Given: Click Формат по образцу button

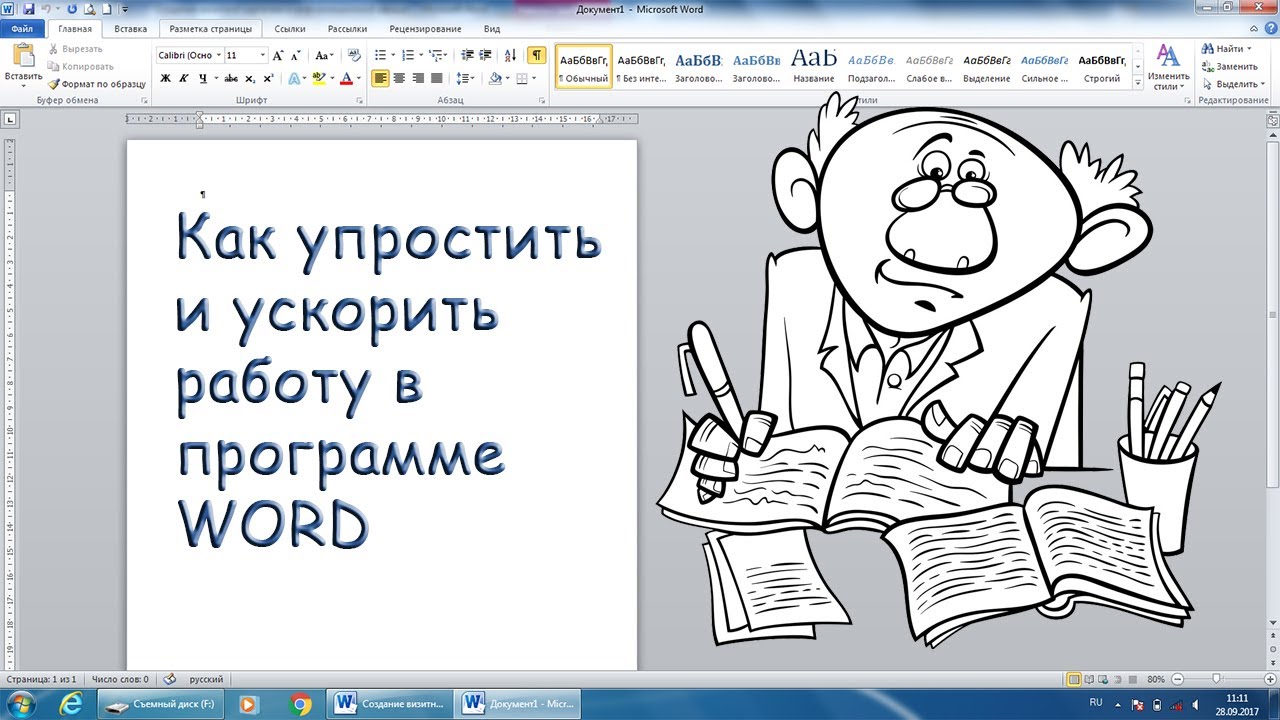Looking at the screenshot, I should pos(96,84).
